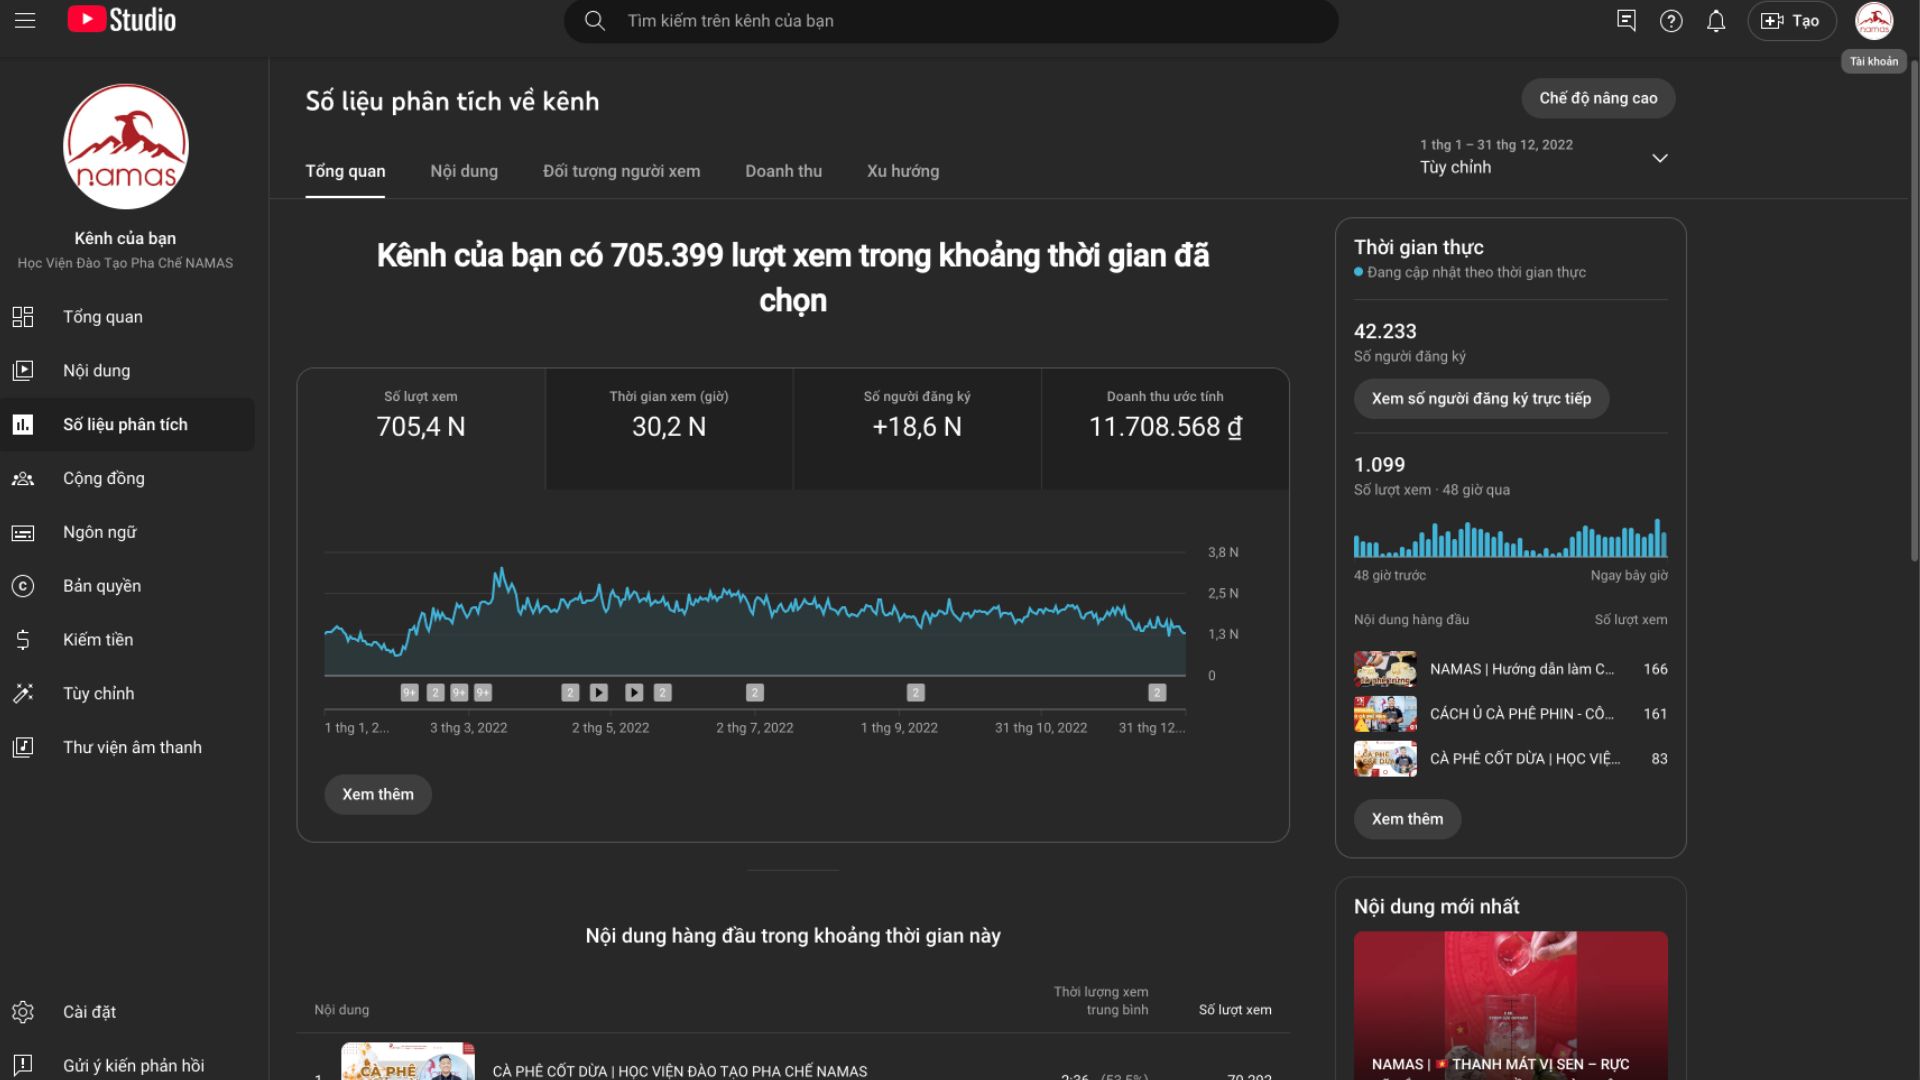Click the Tạo create button
This screenshot has height=1080, width=1920.
coord(1791,21)
